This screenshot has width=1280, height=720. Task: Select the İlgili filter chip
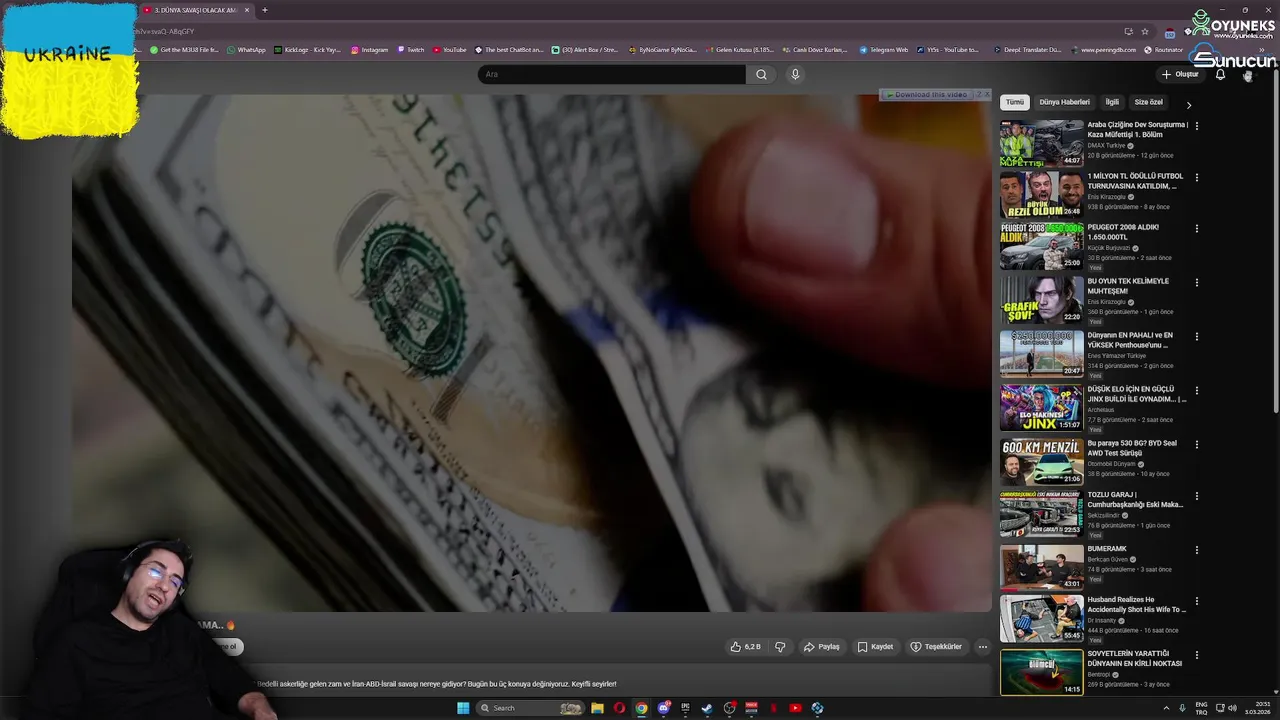(1112, 102)
